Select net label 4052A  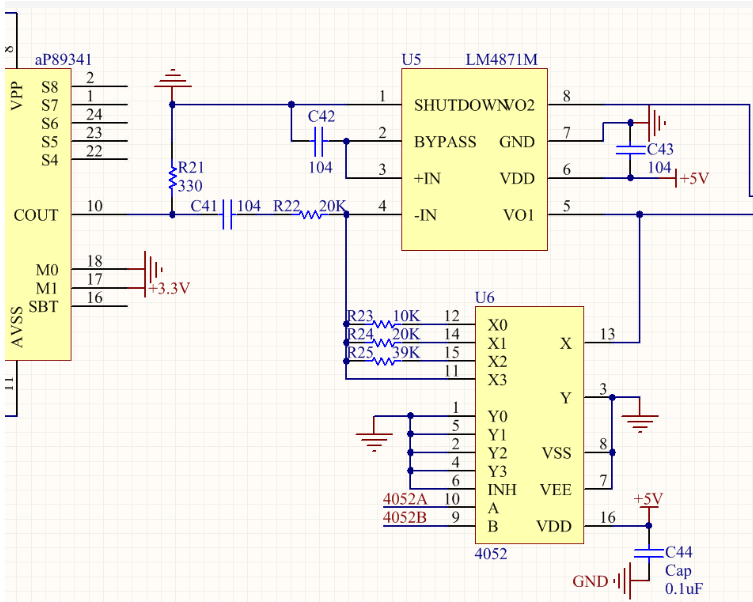(405, 499)
